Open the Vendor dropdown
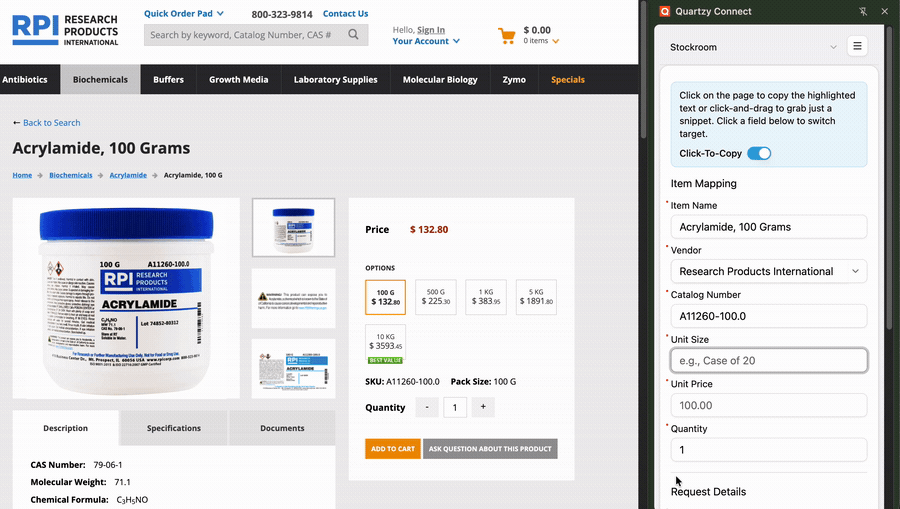 tap(769, 271)
